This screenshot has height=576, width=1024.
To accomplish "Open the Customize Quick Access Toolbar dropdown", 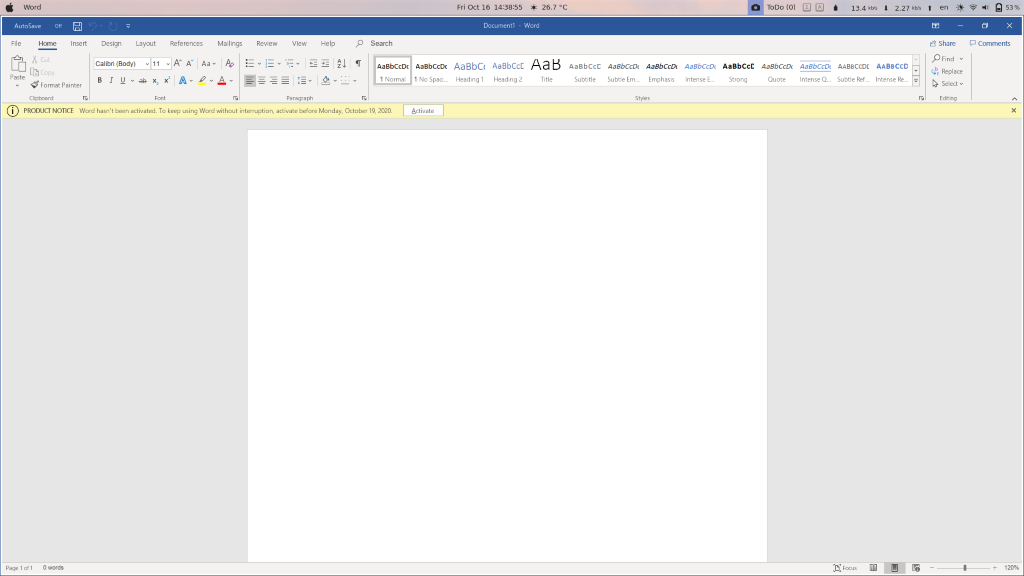I will pyautogui.click(x=128, y=26).
